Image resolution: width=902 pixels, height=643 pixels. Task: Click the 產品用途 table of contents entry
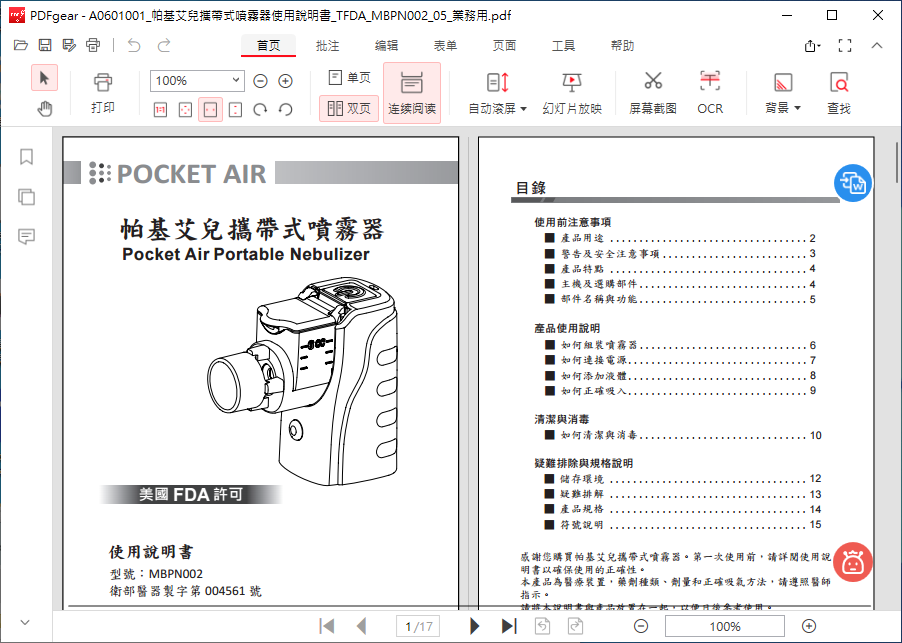pyautogui.click(x=679, y=238)
